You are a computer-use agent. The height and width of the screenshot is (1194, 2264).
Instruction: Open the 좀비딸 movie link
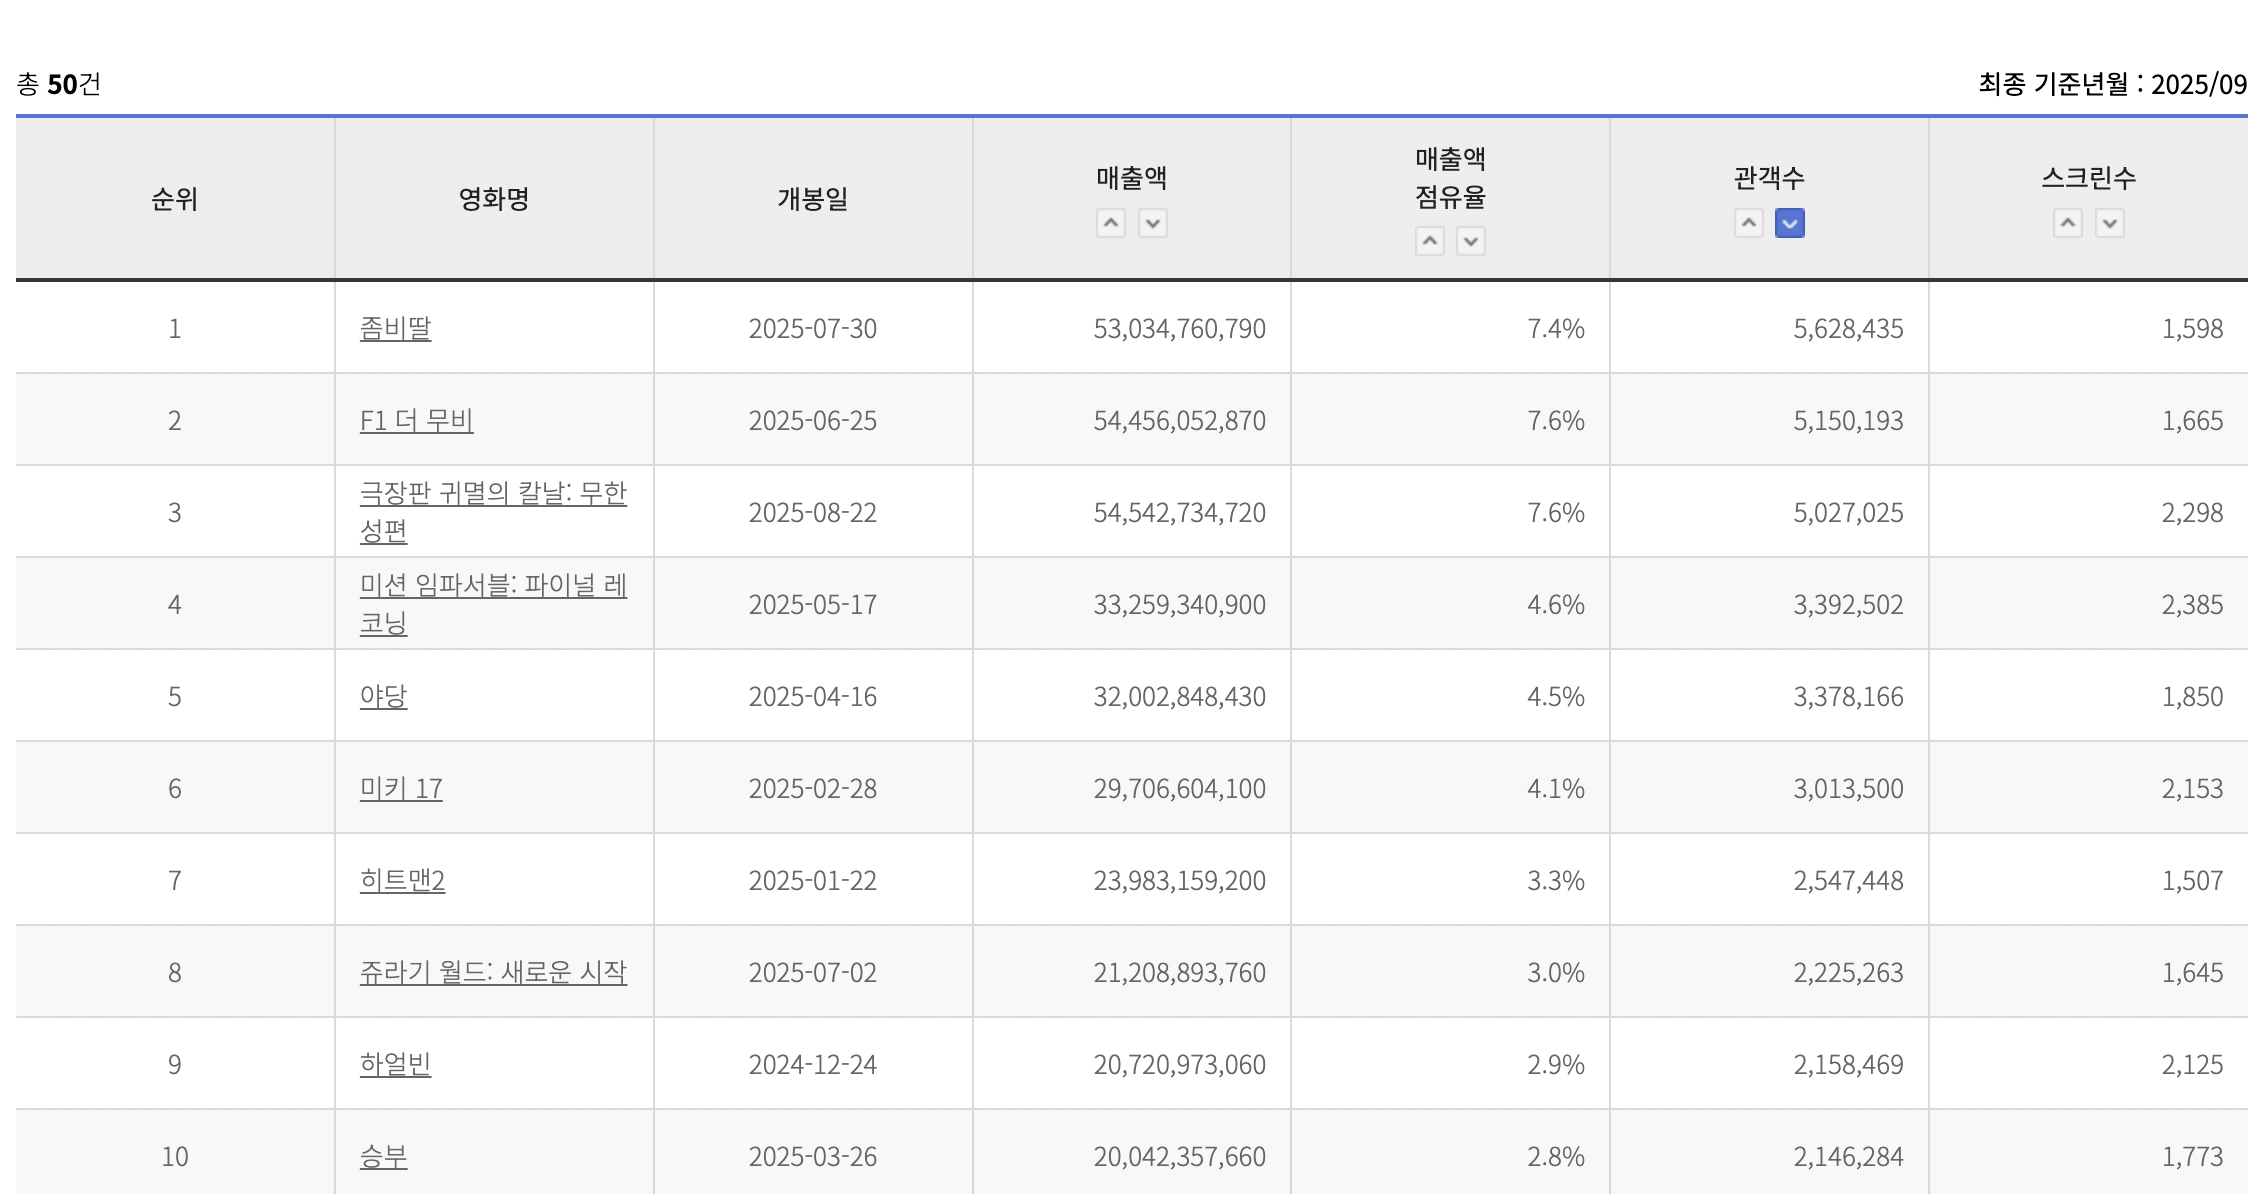(395, 328)
